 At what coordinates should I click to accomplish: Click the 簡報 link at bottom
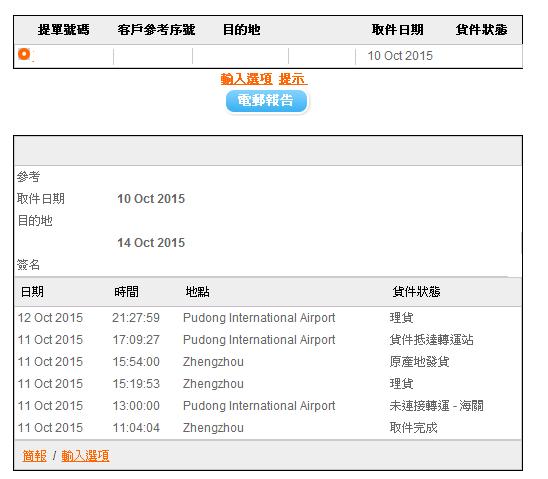(34, 456)
